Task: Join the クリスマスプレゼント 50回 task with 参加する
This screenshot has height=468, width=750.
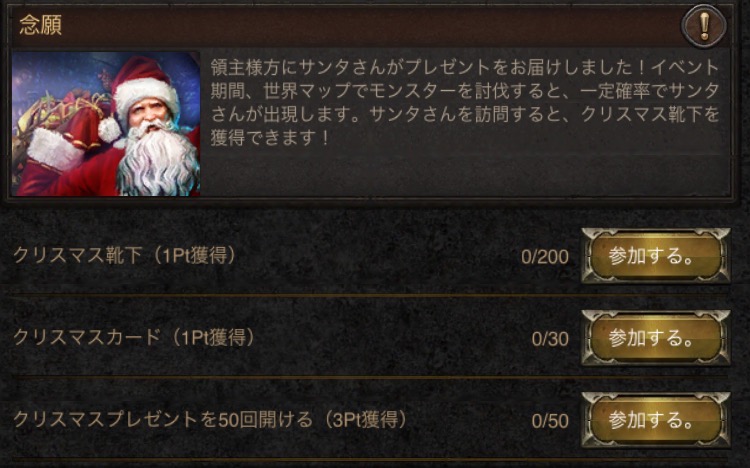Action: click(x=655, y=420)
